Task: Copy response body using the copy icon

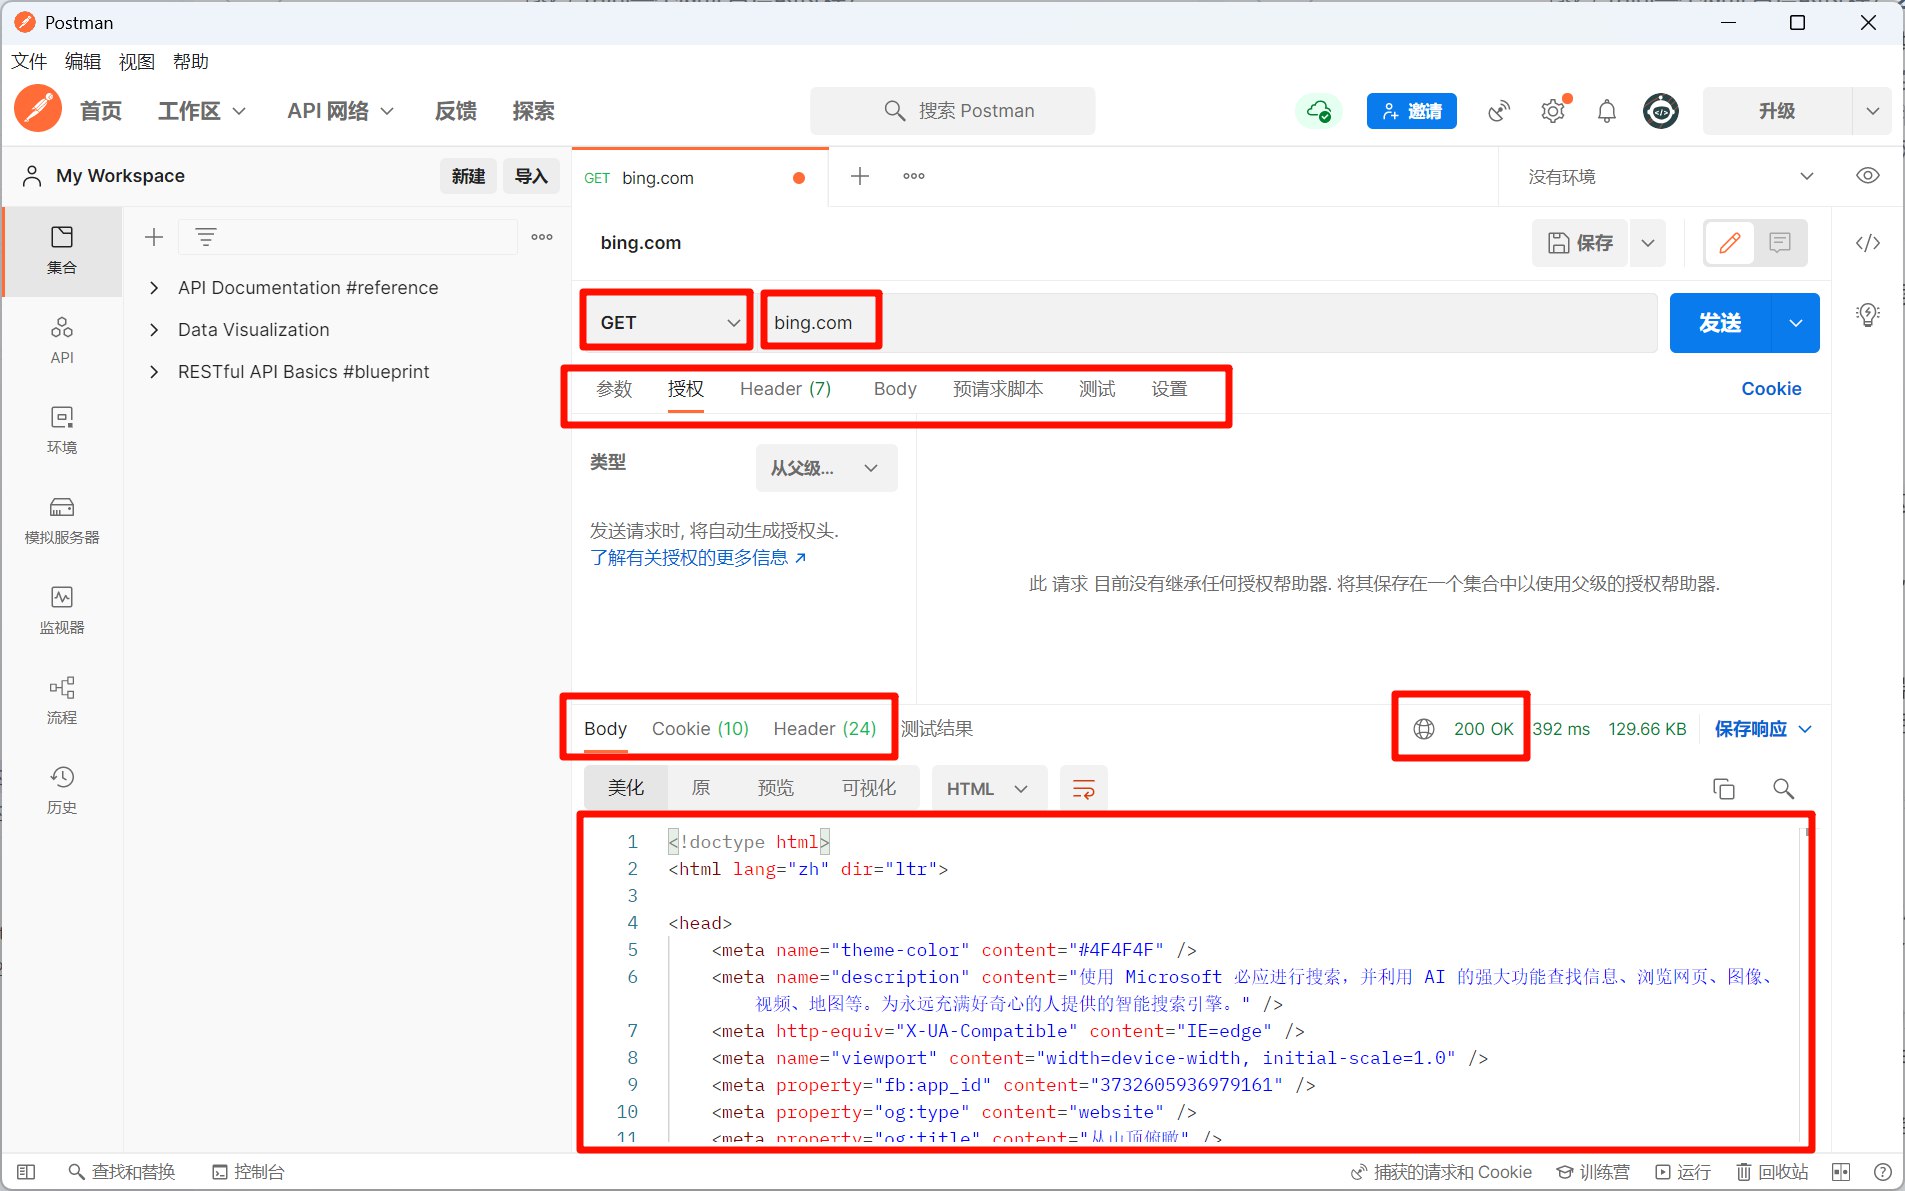Action: coord(1723,789)
